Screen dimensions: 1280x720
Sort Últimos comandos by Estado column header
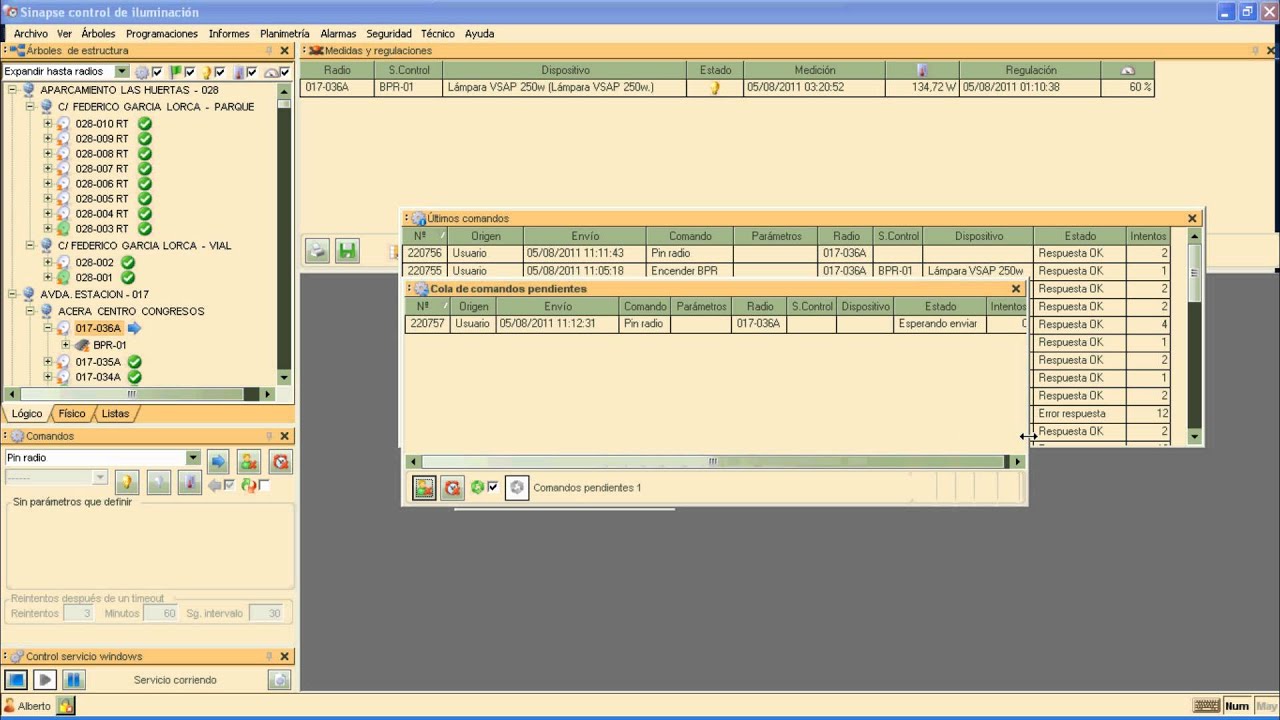(x=1080, y=236)
